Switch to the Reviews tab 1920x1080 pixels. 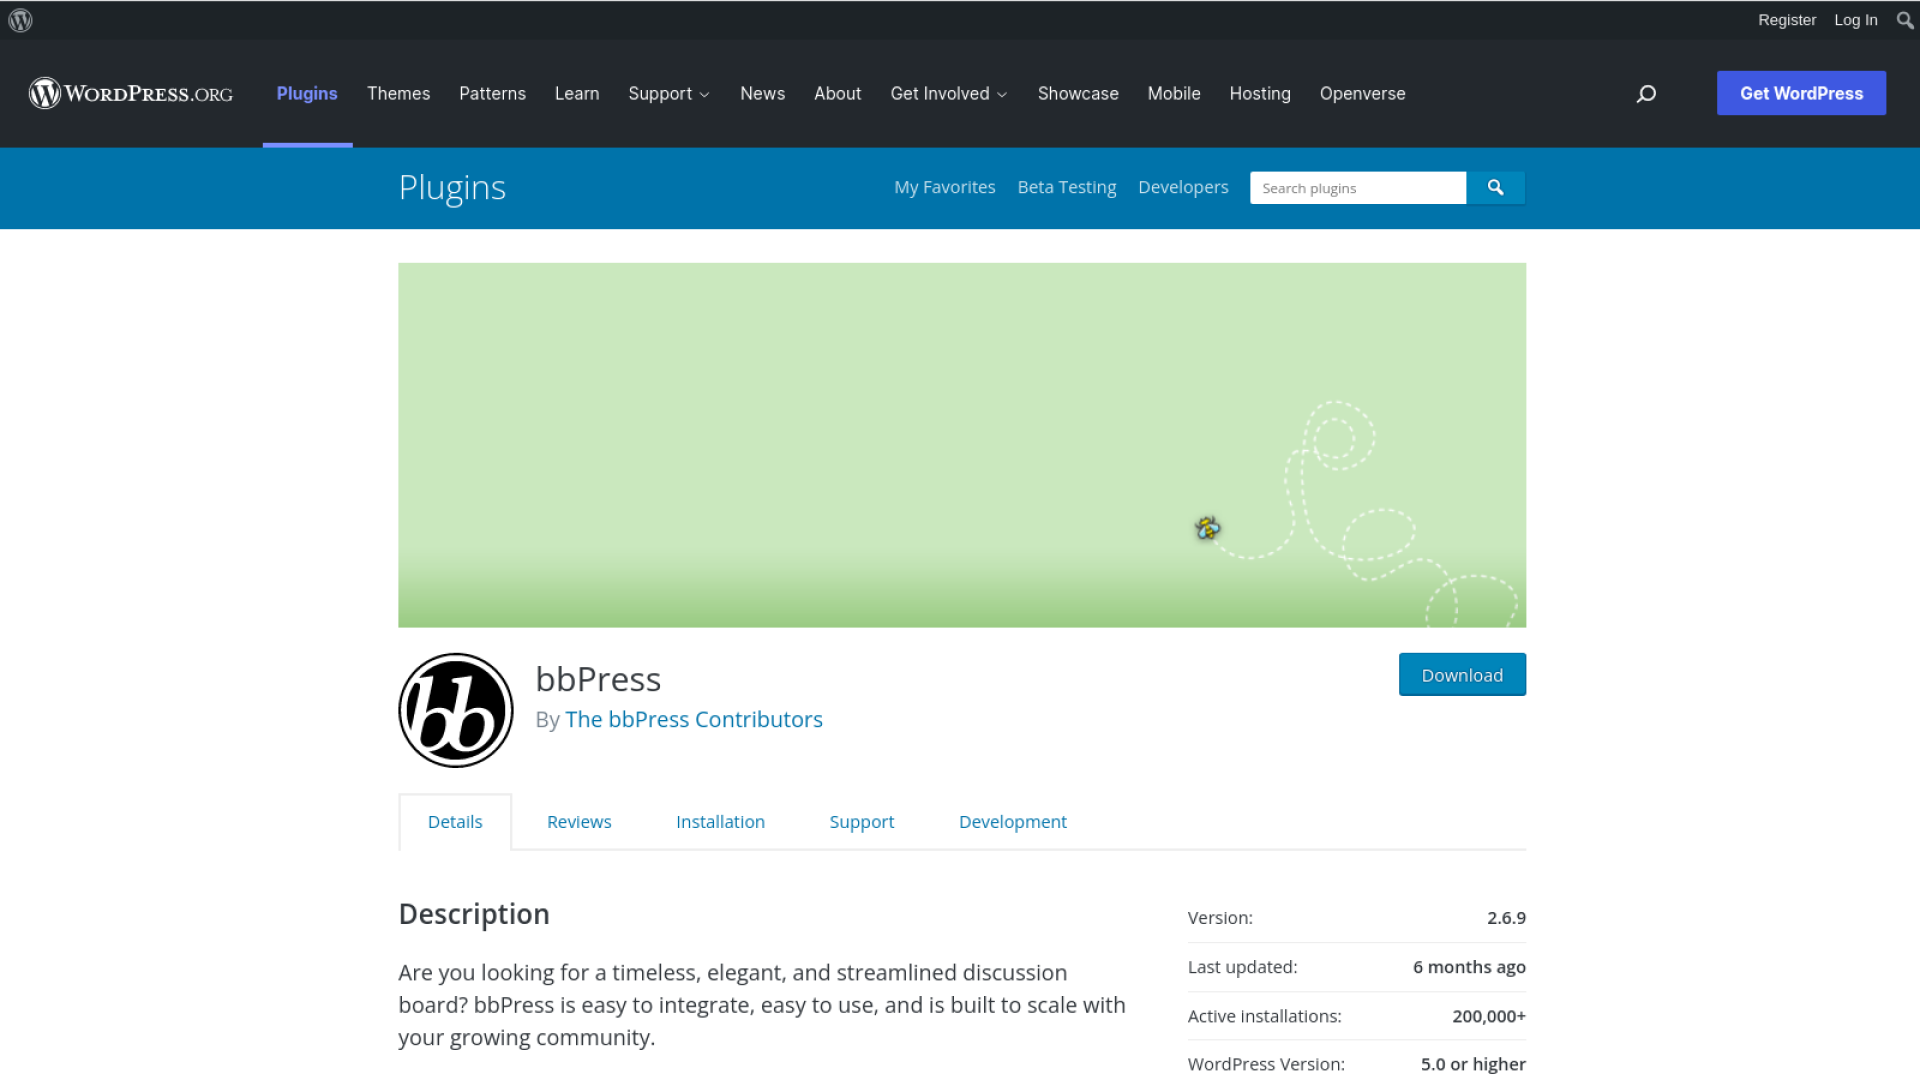point(579,822)
